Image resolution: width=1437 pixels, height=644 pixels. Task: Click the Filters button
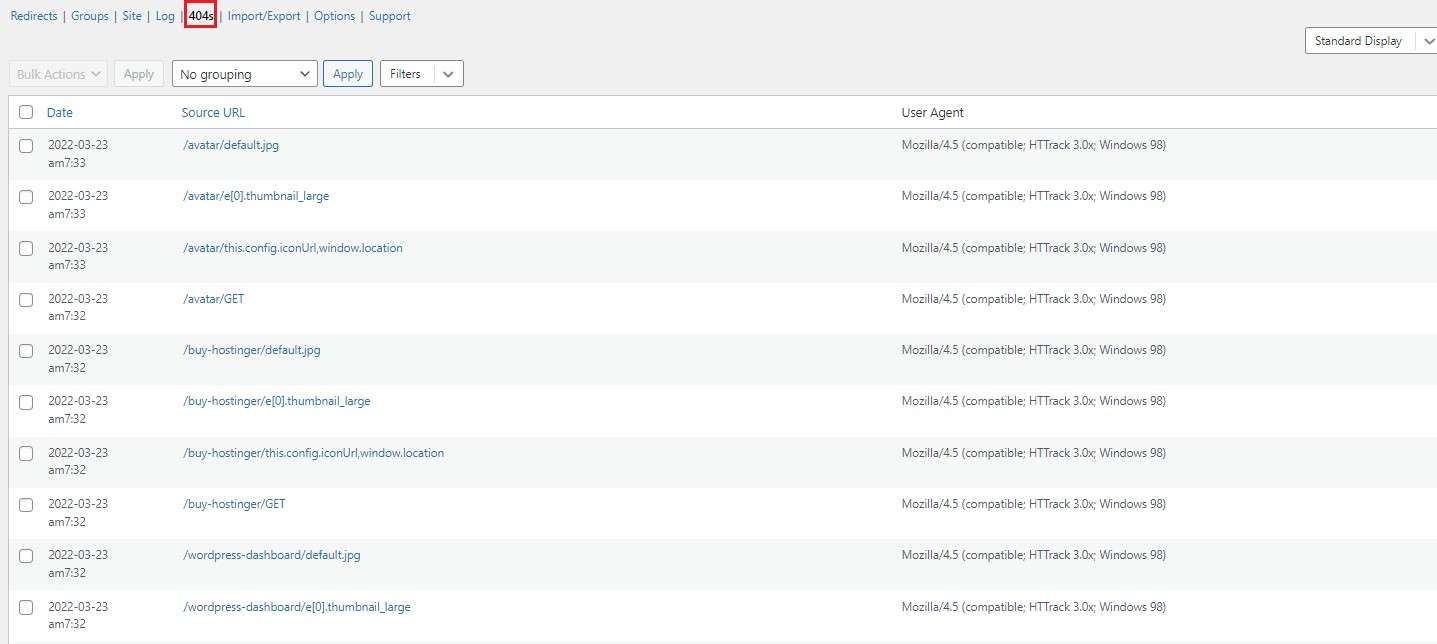(x=406, y=74)
